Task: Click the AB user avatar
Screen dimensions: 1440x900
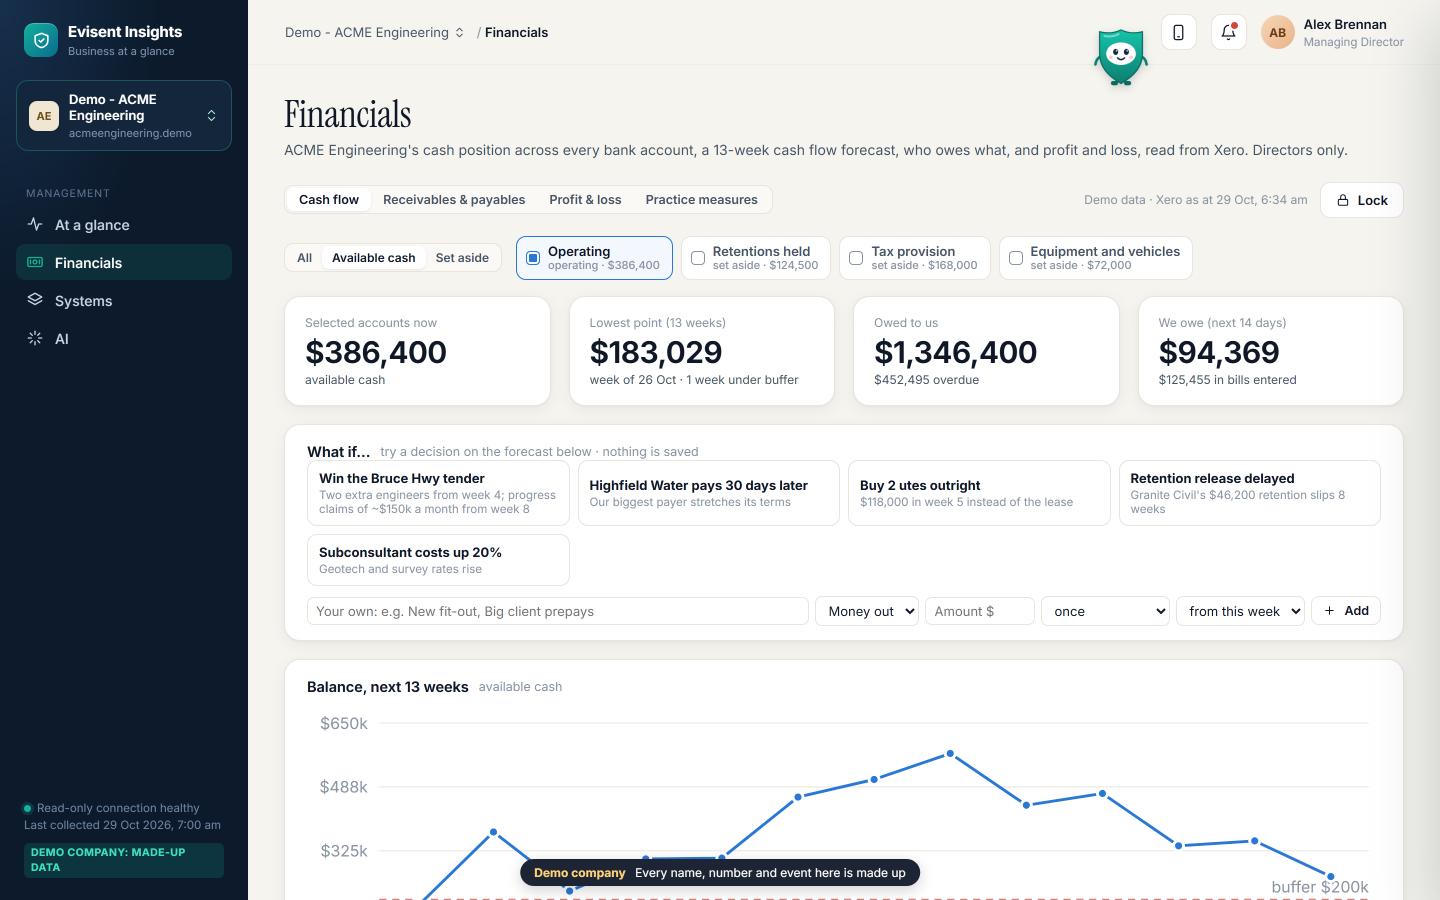Action: (x=1278, y=32)
